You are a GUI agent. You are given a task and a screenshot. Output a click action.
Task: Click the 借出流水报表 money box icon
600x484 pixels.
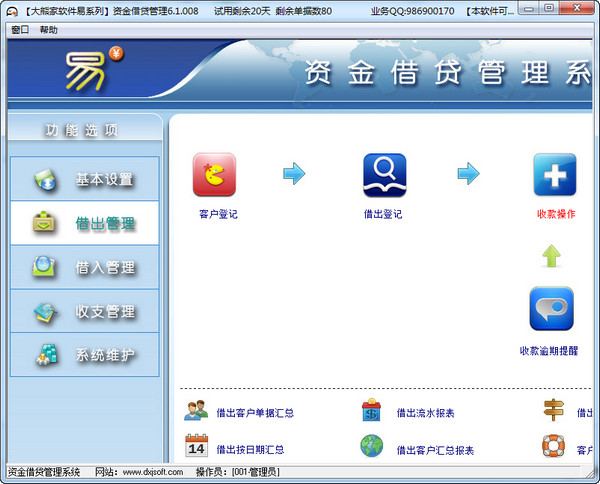point(371,410)
